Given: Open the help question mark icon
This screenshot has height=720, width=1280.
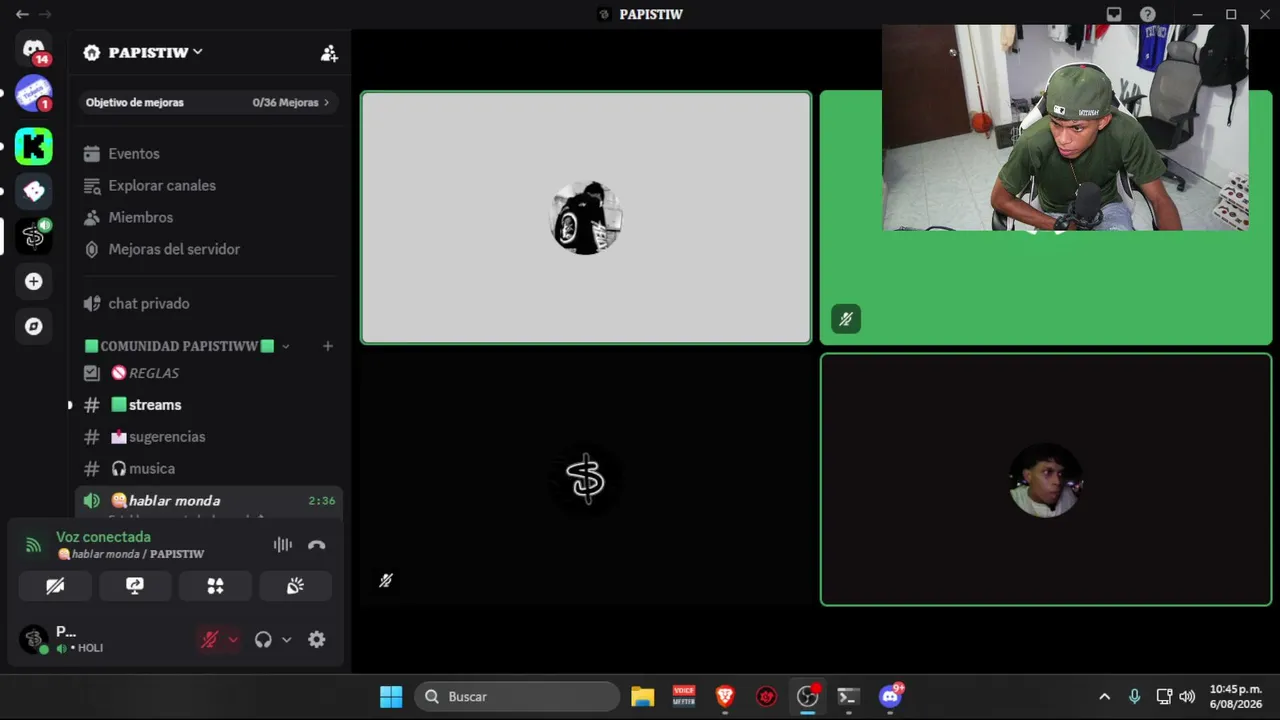Looking at the screenshot, I should [1148, 14].
